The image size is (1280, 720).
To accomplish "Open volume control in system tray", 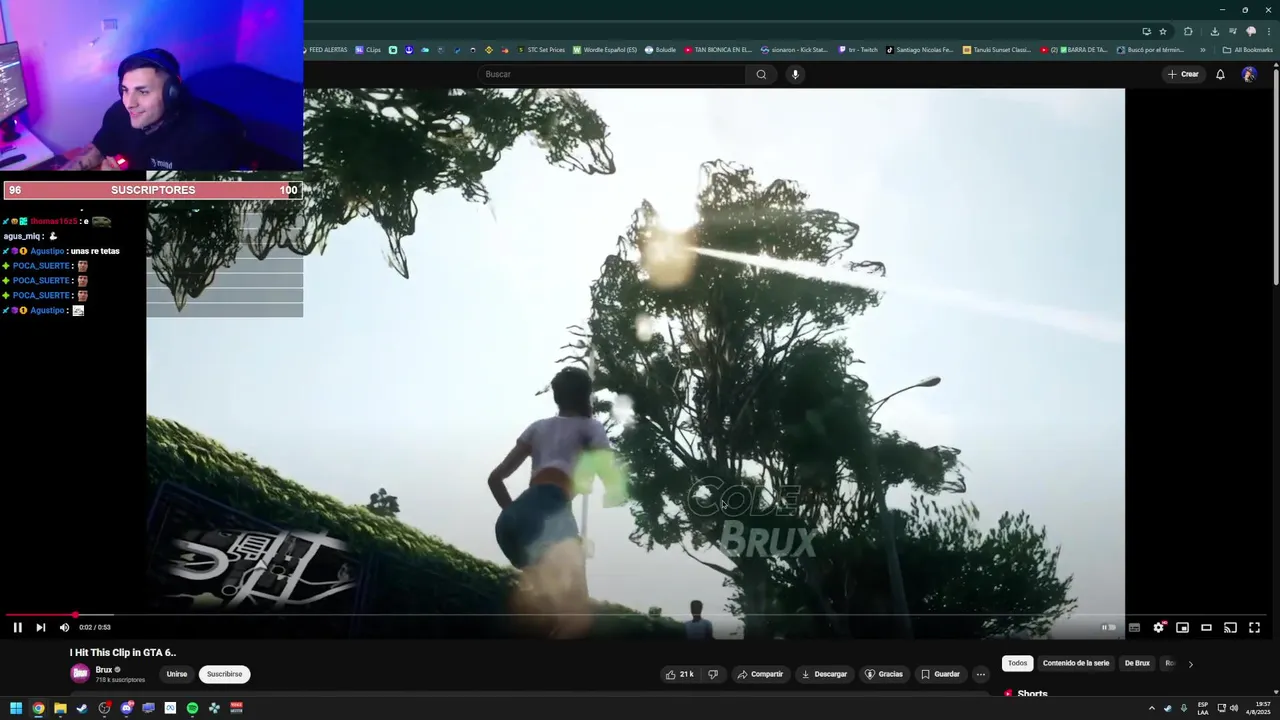I will (1233, 708).
